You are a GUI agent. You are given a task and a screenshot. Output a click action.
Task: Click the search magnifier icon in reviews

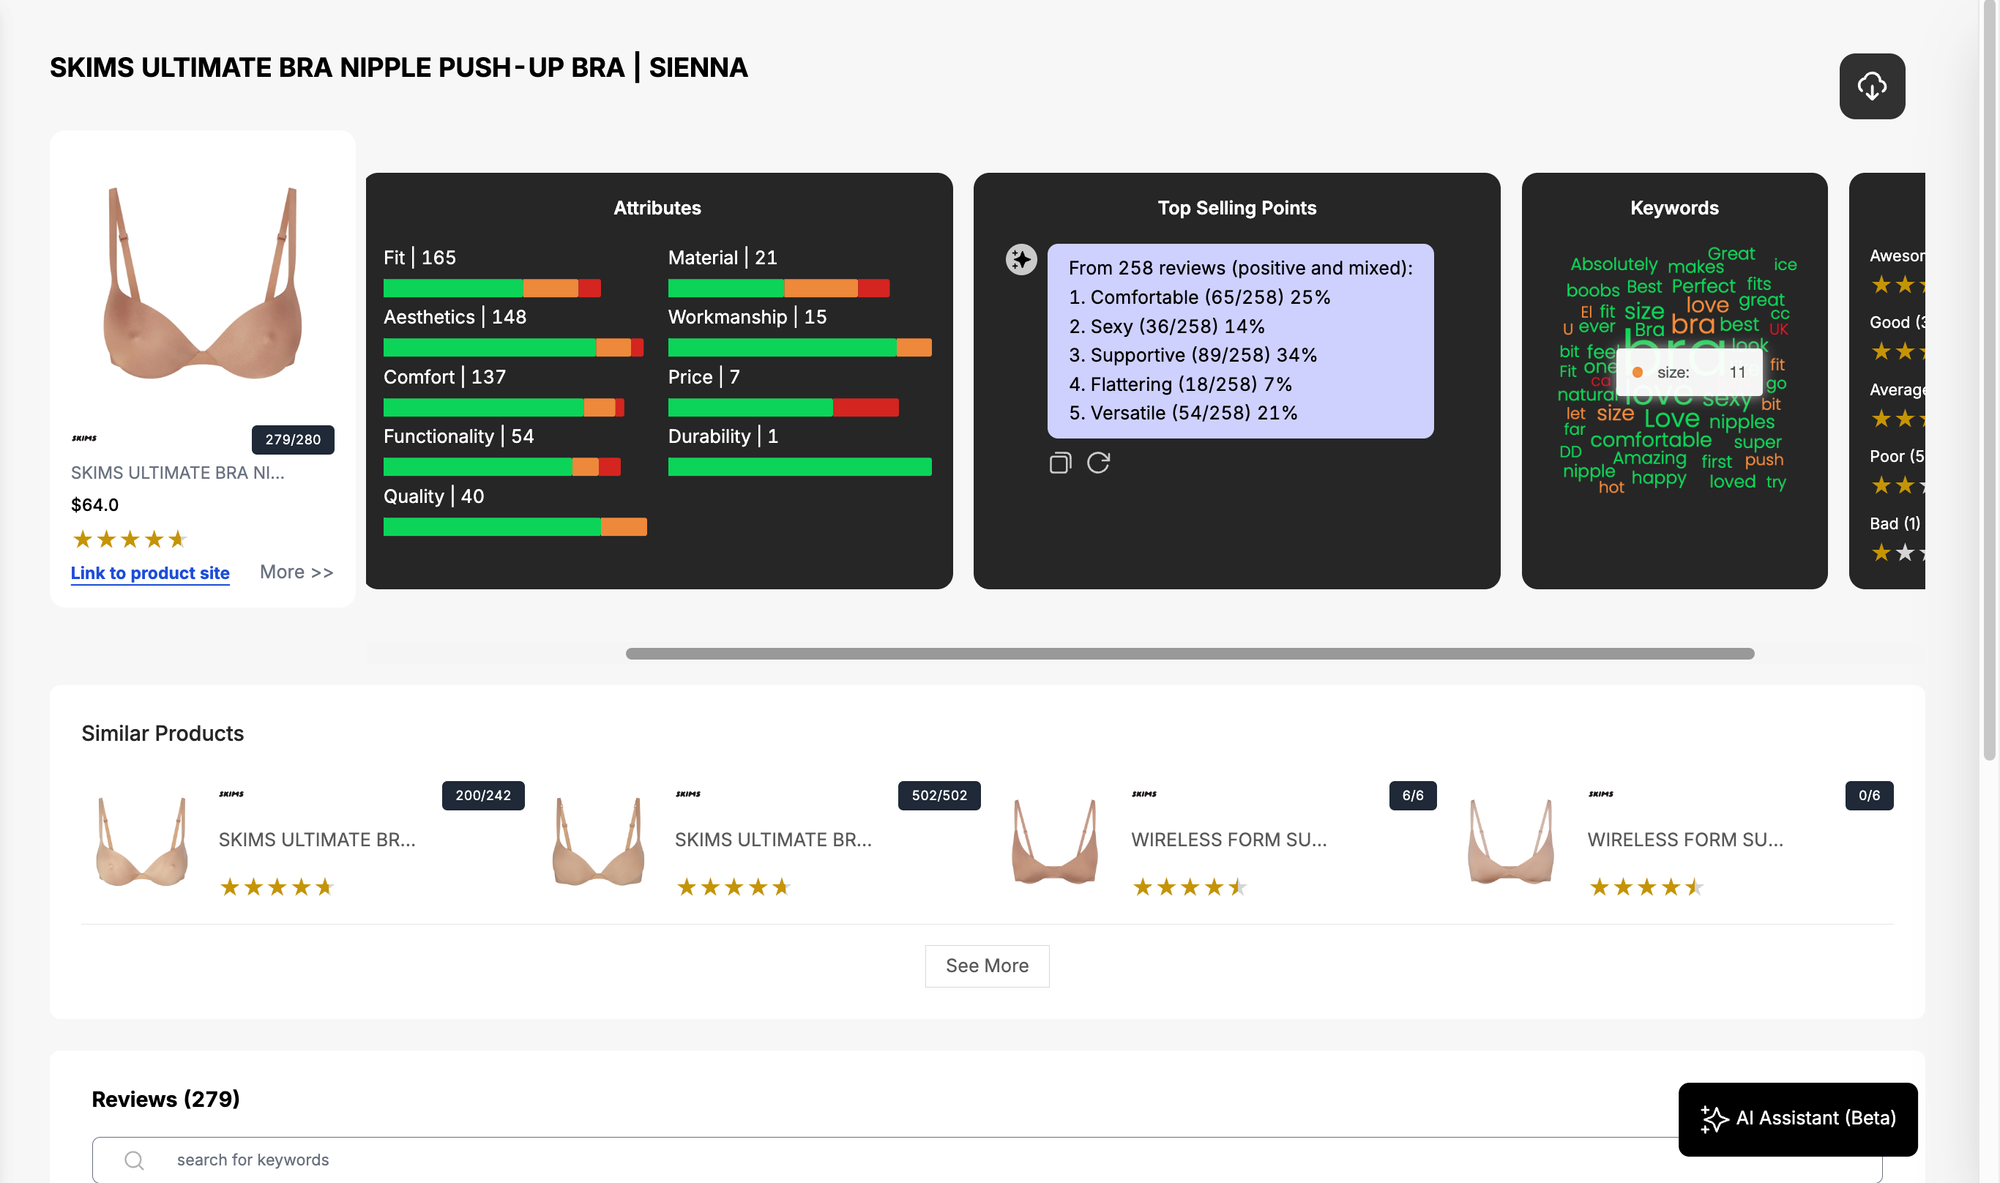click(134, 1160)
